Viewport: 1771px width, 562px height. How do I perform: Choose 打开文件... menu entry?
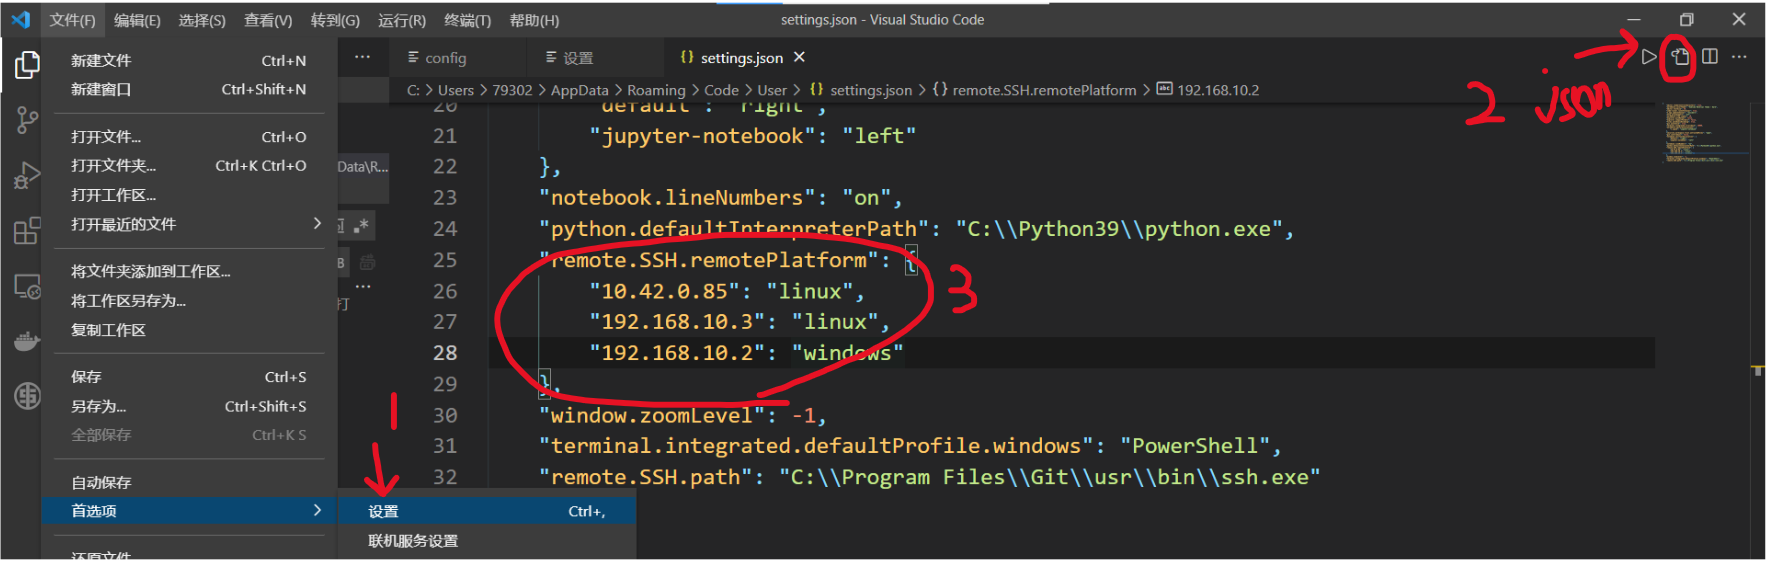click(188, 137)
